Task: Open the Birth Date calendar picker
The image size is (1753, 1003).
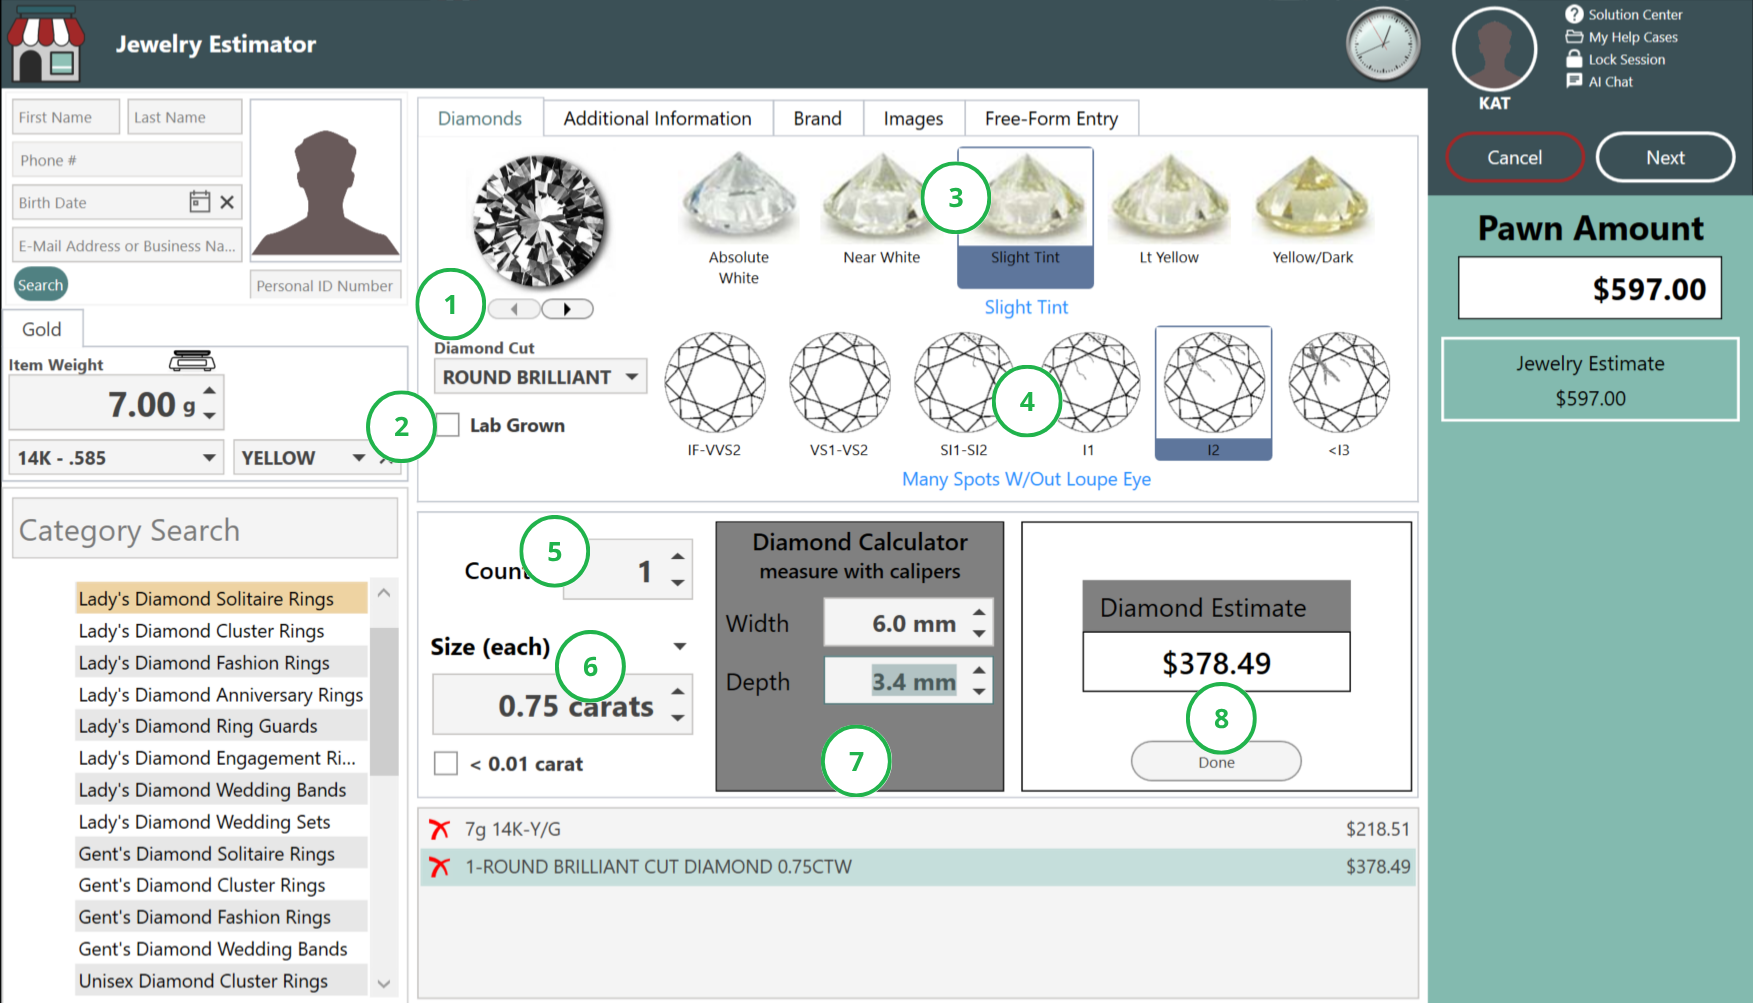Action: pyautogui.click(x=200, y=202)
